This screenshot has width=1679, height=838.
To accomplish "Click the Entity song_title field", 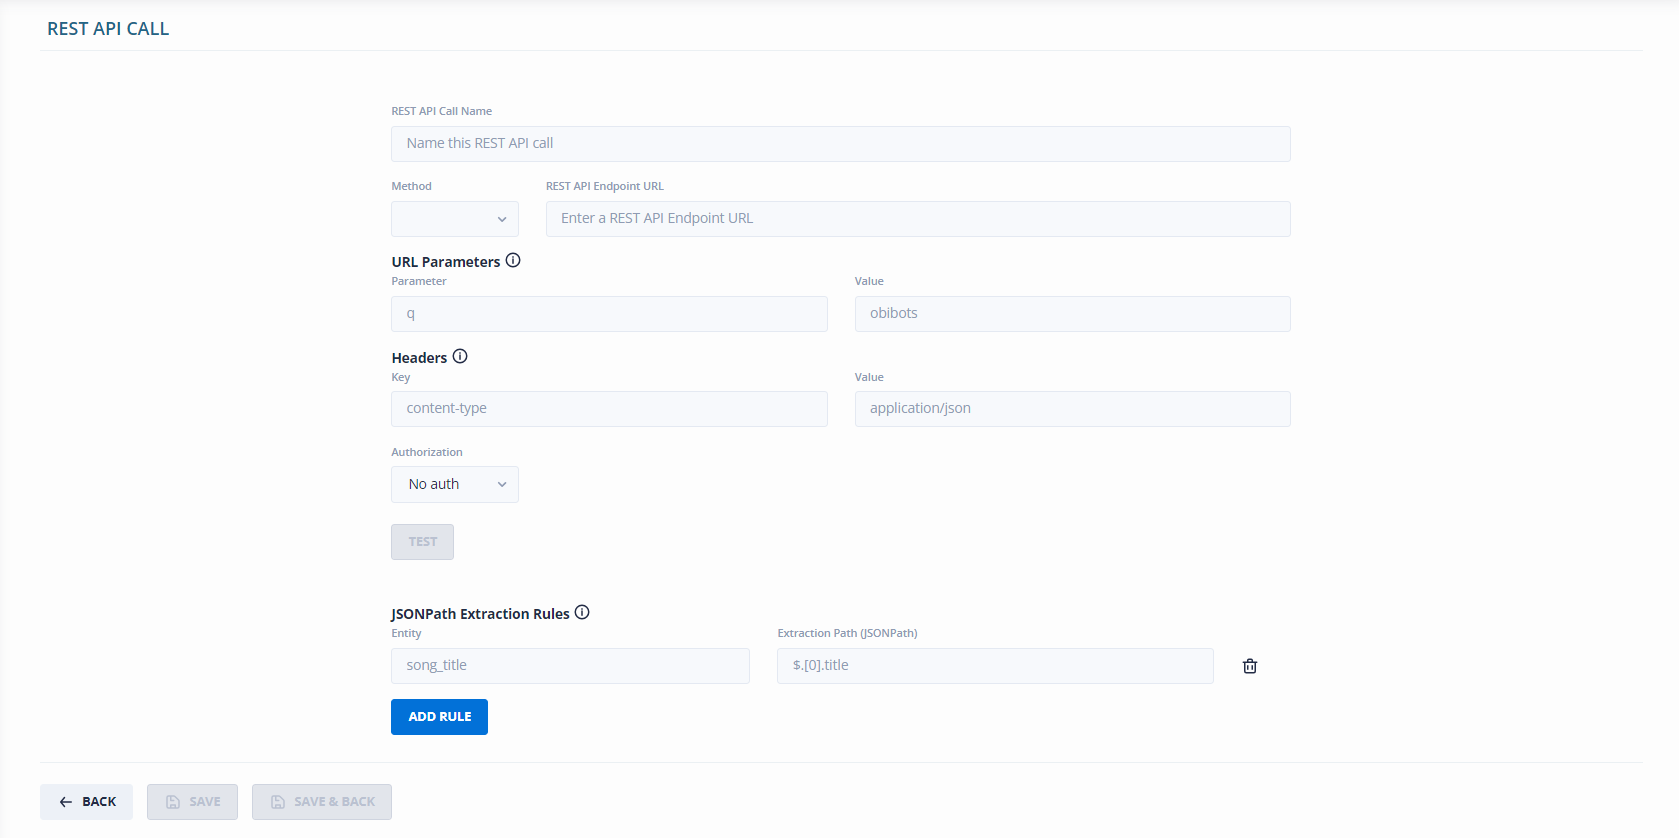I will point(570,666).
